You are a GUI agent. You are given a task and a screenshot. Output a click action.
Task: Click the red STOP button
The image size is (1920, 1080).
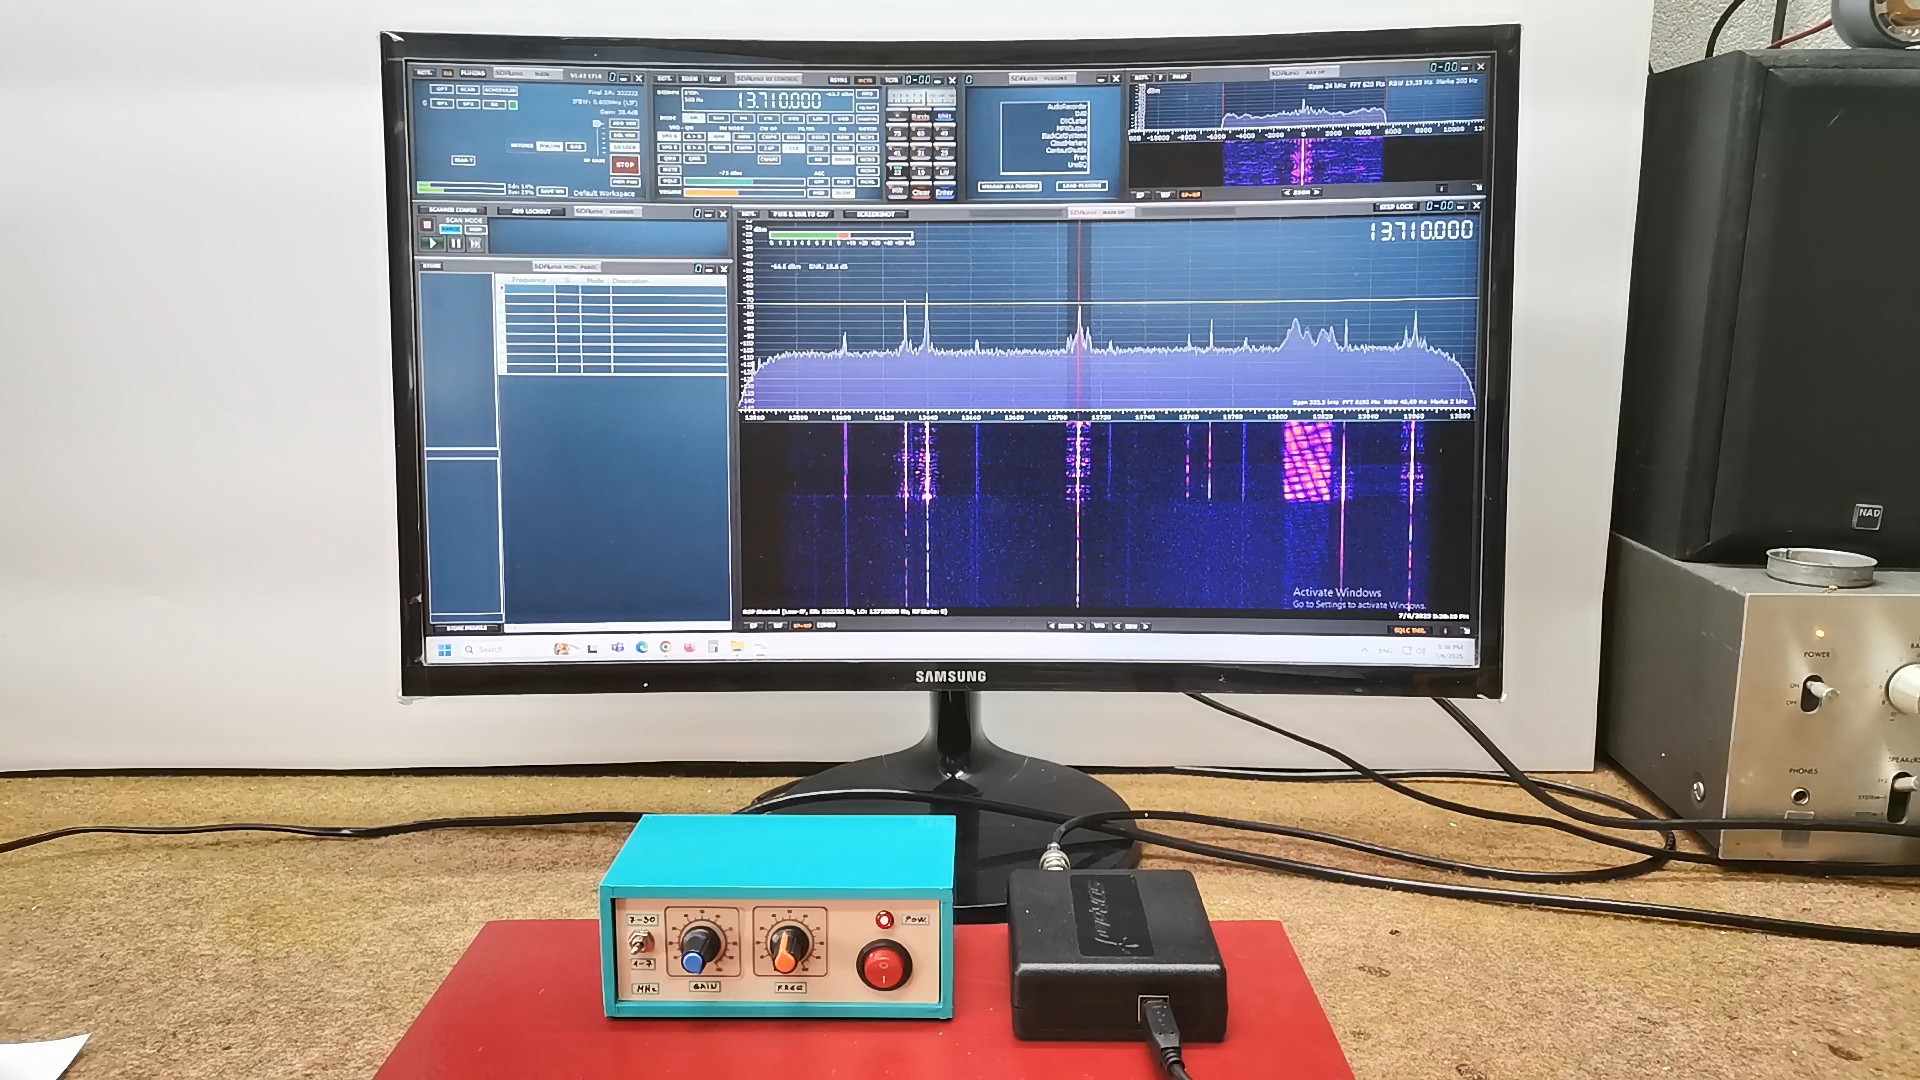[x=625, y=165]
